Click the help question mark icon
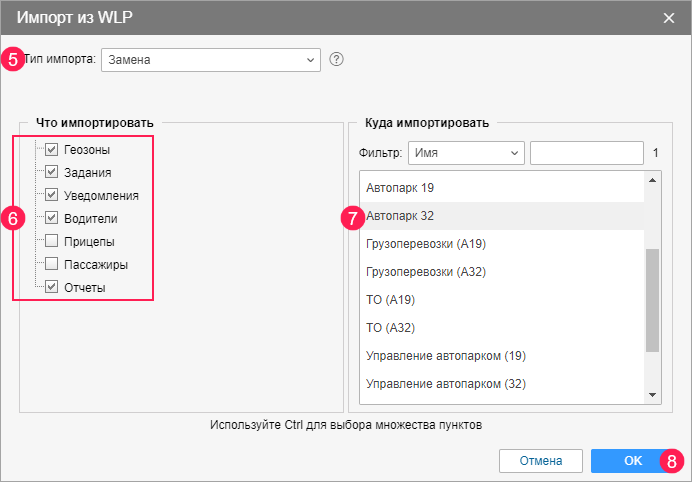This screenshot has height=482, width=692. tap(336, 59)
